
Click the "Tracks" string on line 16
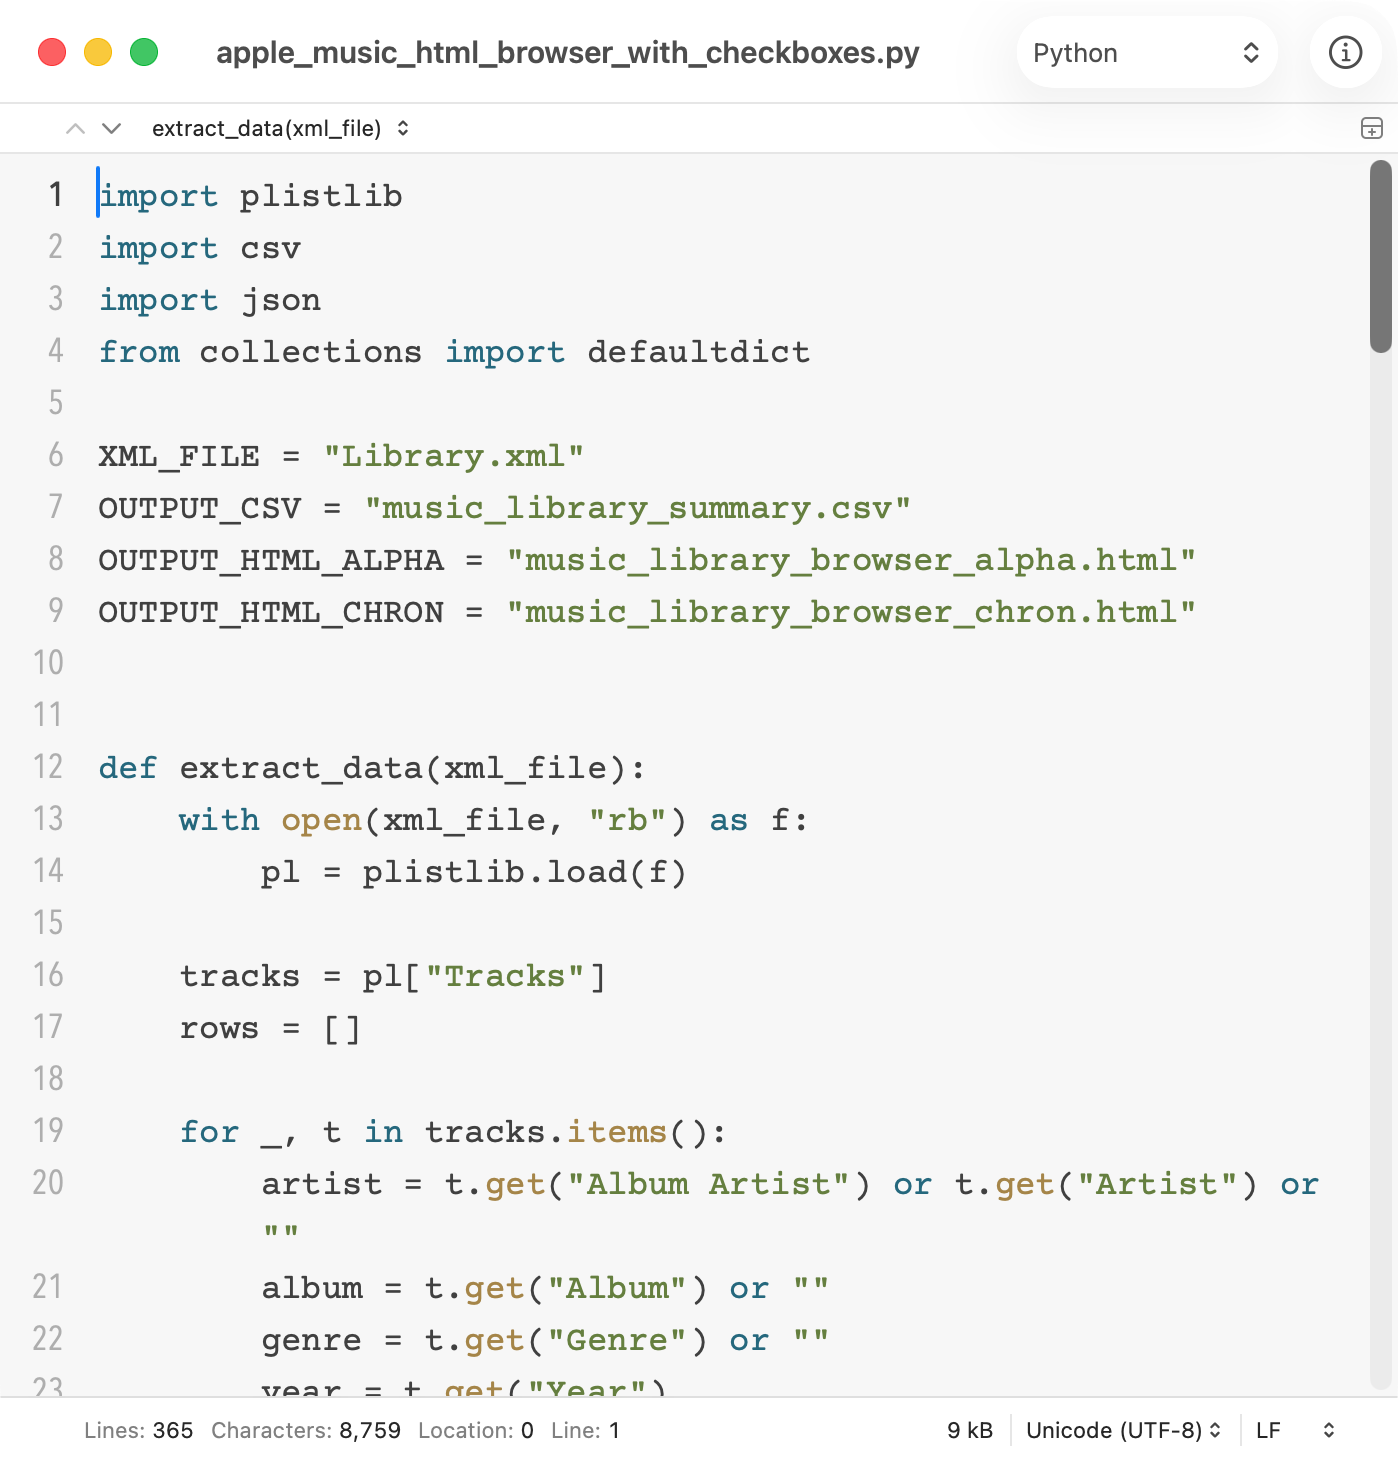point(505,976)
